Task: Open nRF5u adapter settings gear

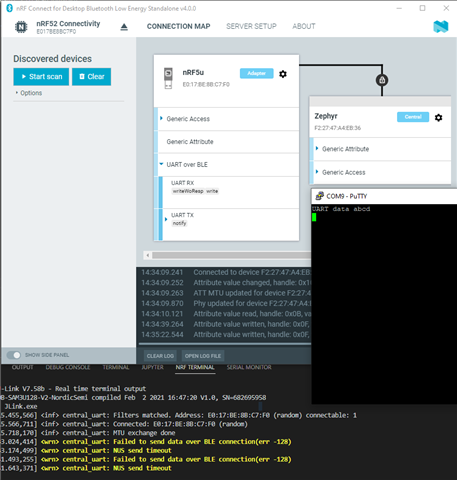Action: [x=283, y=74]
